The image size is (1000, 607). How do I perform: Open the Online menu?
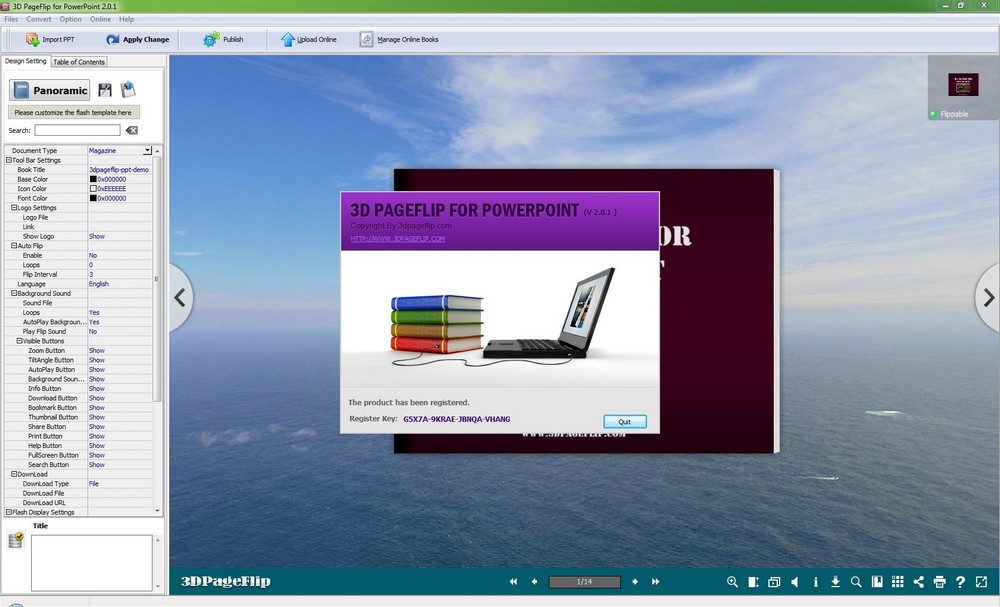pos(100,19)
